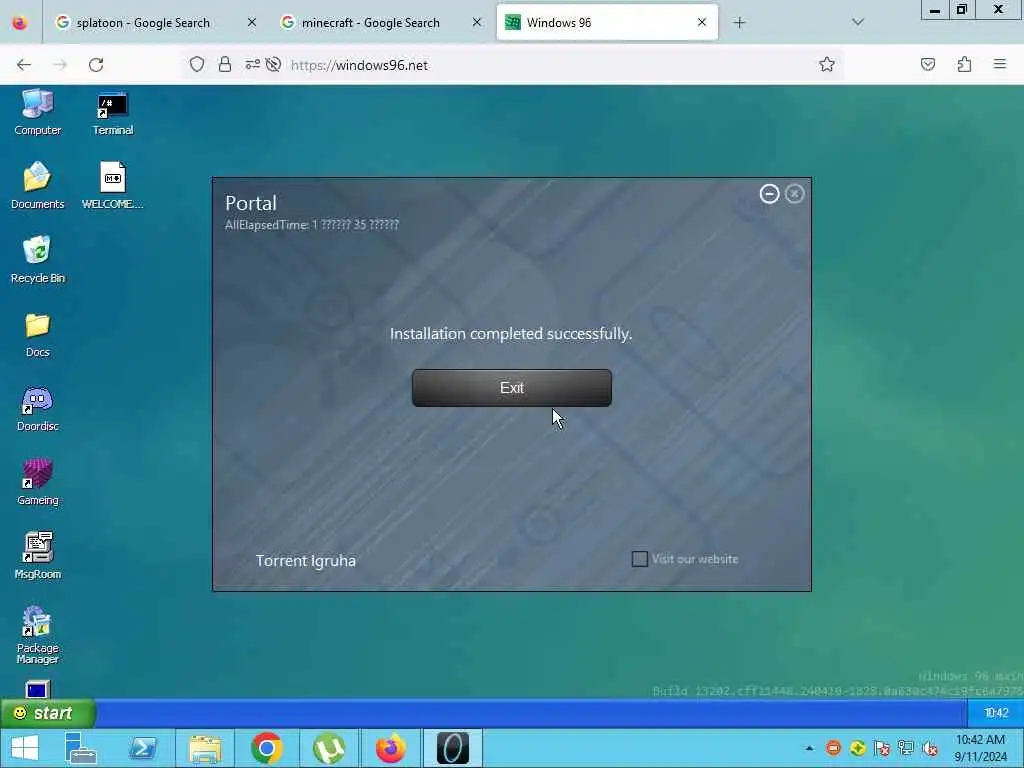Open the site permissions icon

[253, 65]
